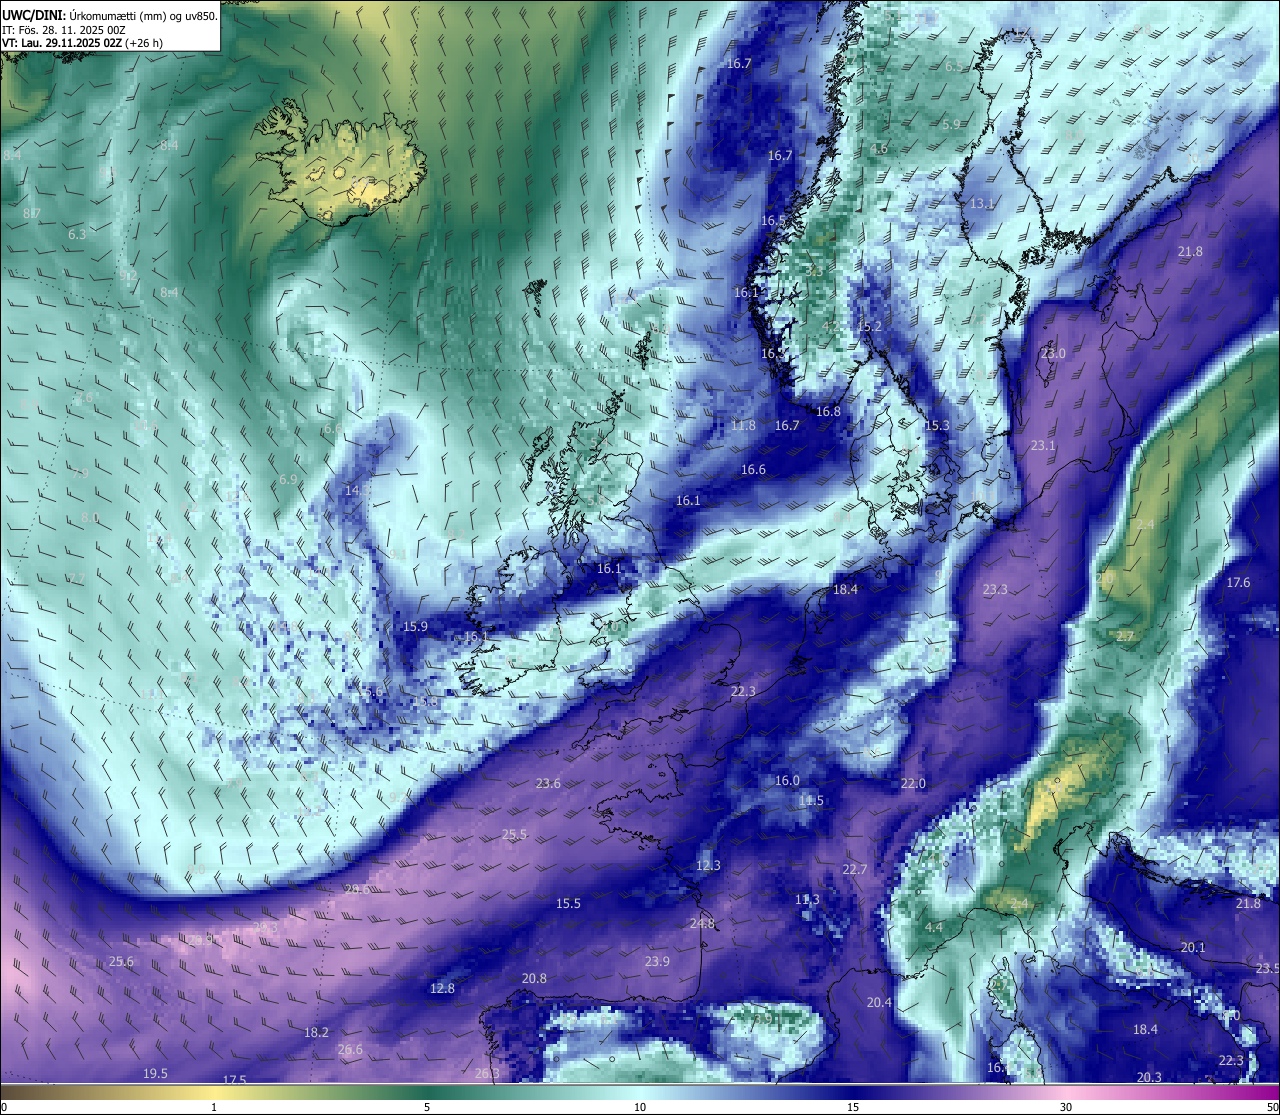Image resolution: width=1280 pixels, height=1115 pixels.
Task: Select the map value label '26.6'
Action: coord(350,1049)
